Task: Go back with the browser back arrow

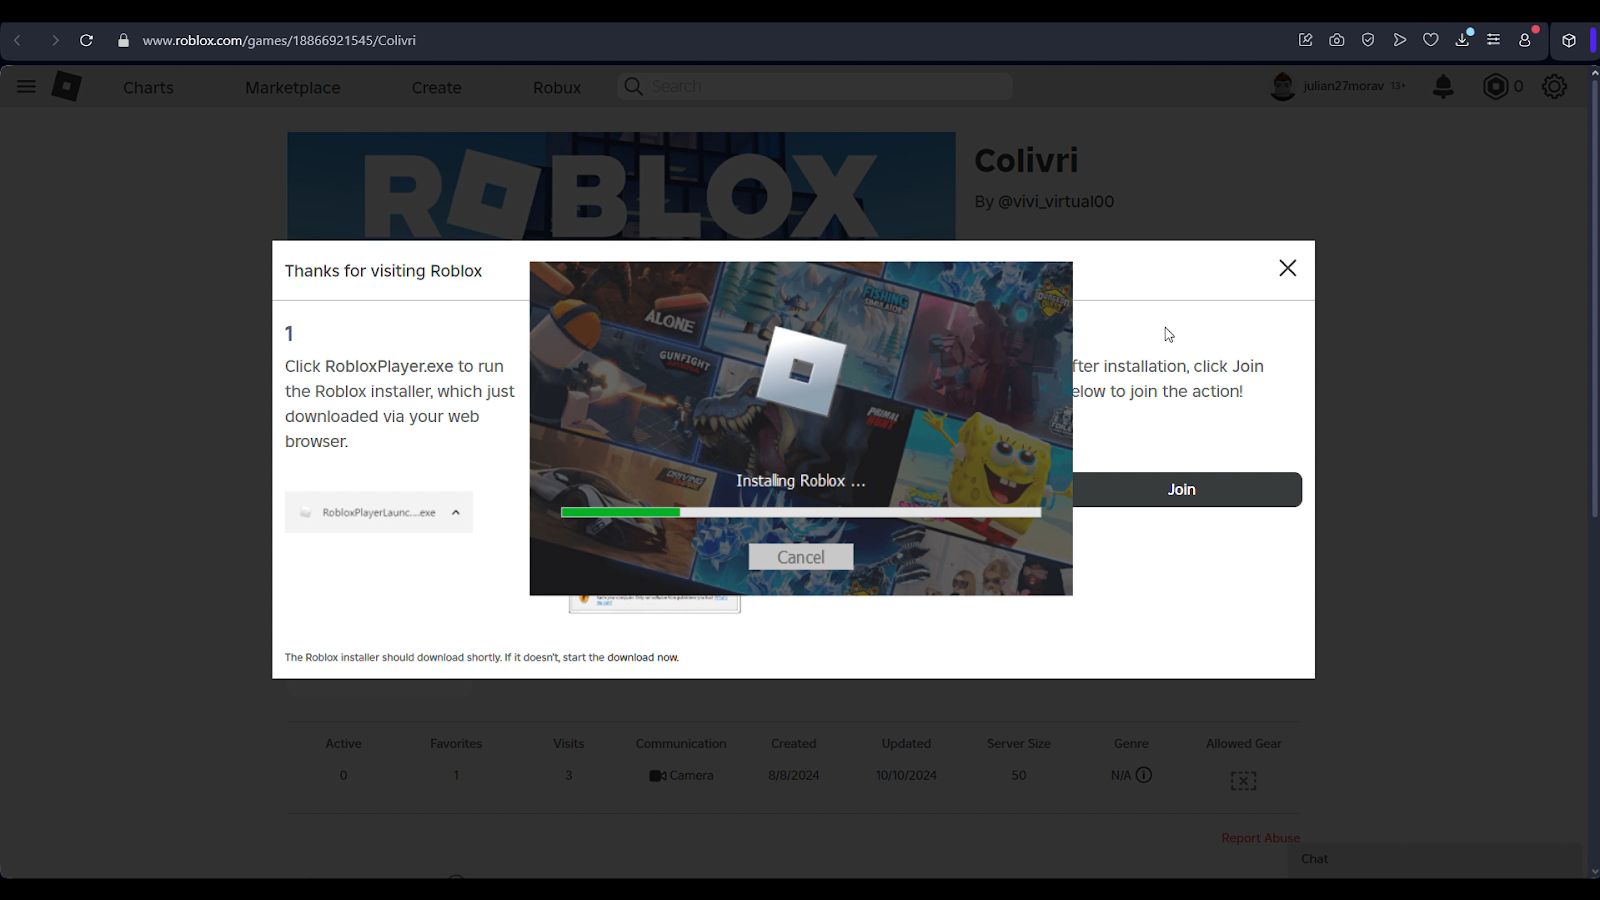Action: (x=17, y=40)
